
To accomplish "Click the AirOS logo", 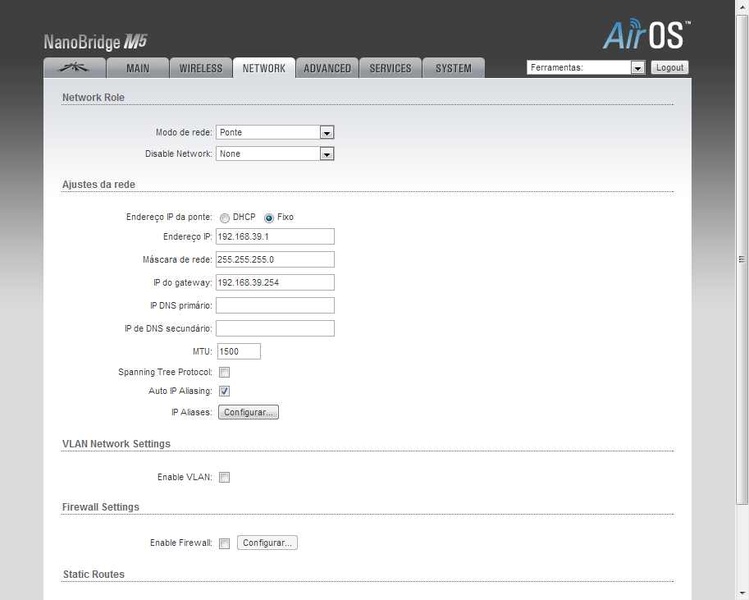I will pos(646,34).
